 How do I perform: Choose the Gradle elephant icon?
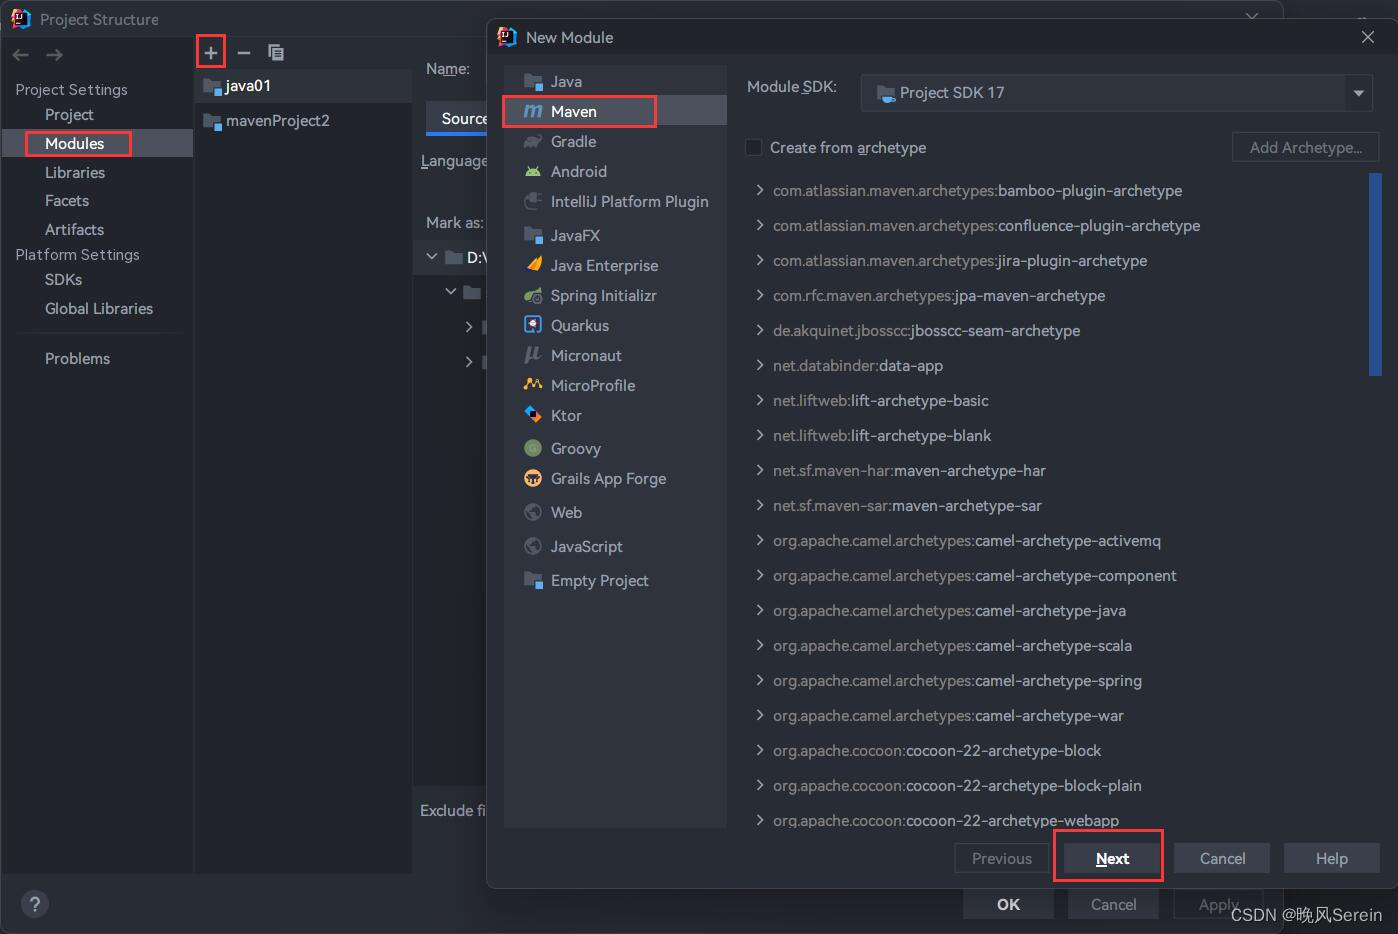(x=533, y=142)
